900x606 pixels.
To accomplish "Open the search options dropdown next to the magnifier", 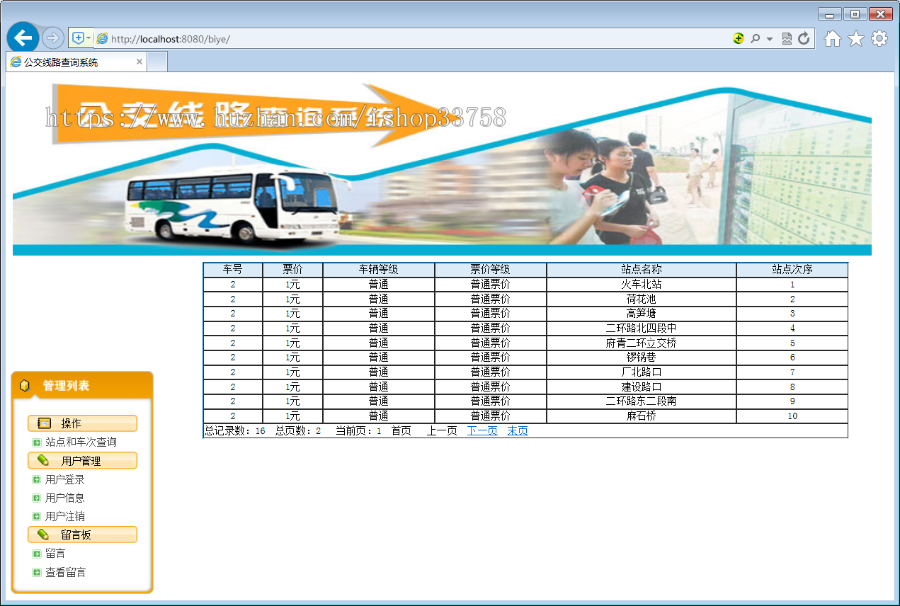I will (x=769, y=39).
